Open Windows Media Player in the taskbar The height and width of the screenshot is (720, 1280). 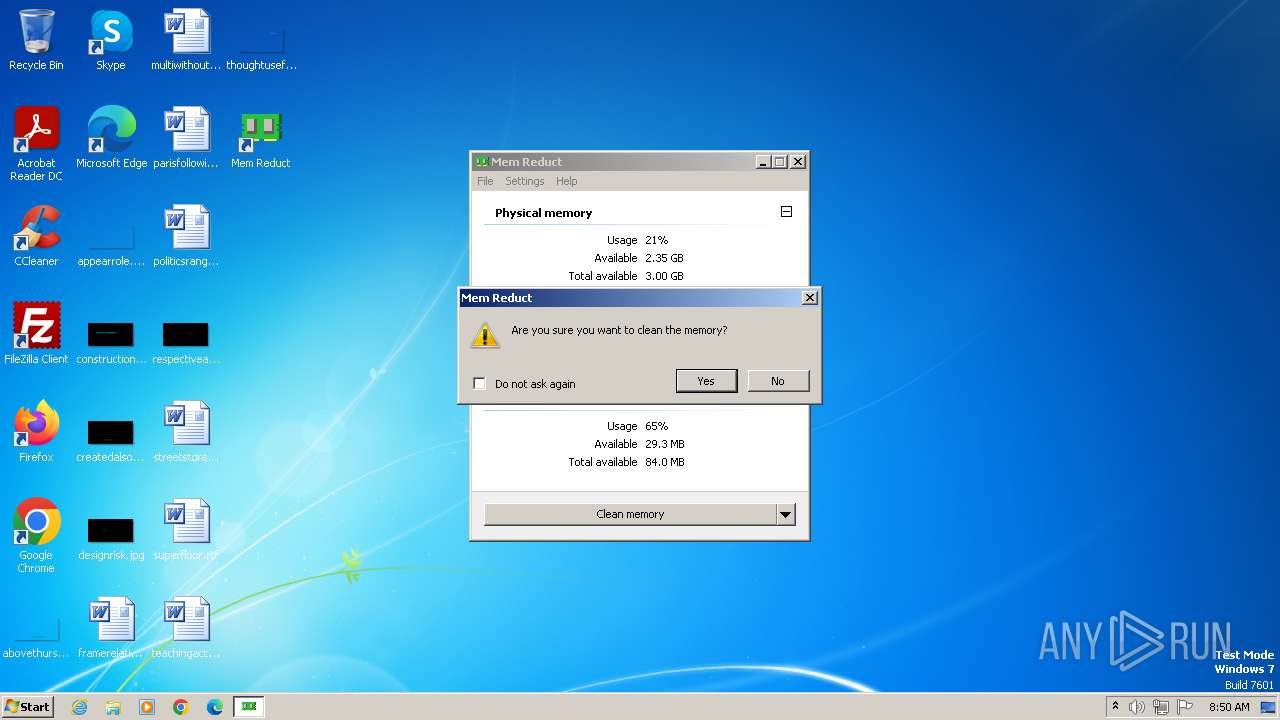[x=147, y=707]
